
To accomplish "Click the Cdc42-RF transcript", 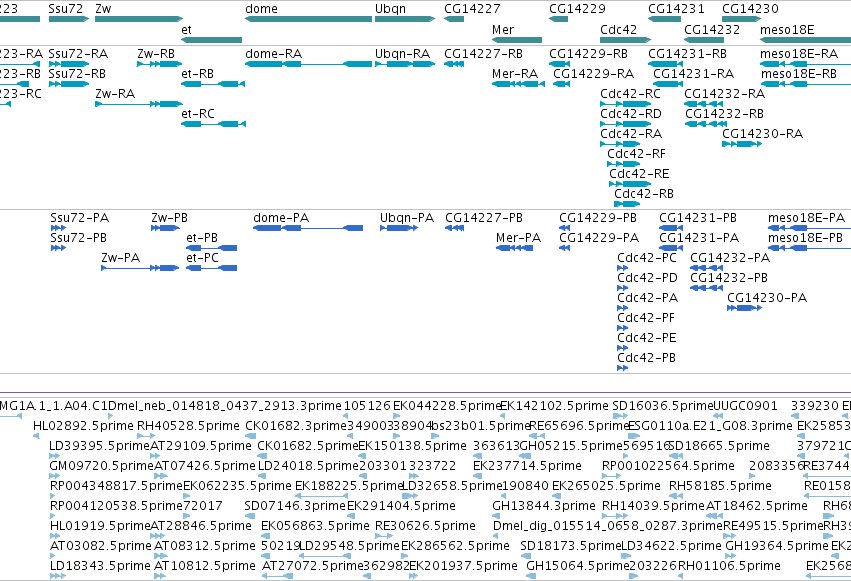I will point(624,163).
